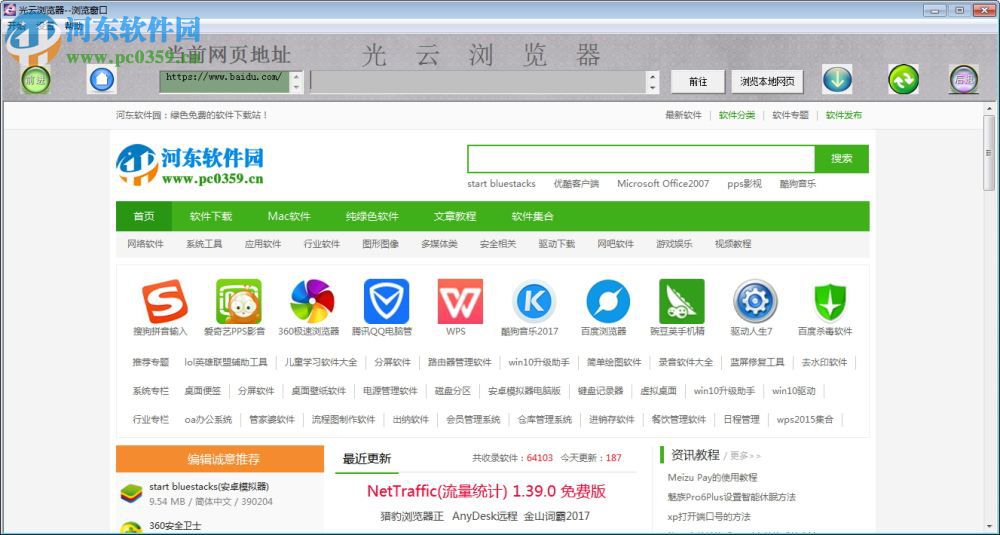Image resolution: width=1000 pixels, height=535 pixels.
Task: Open 腾讯QQ电脑管家 shield icon
Action: pos(386,301)
